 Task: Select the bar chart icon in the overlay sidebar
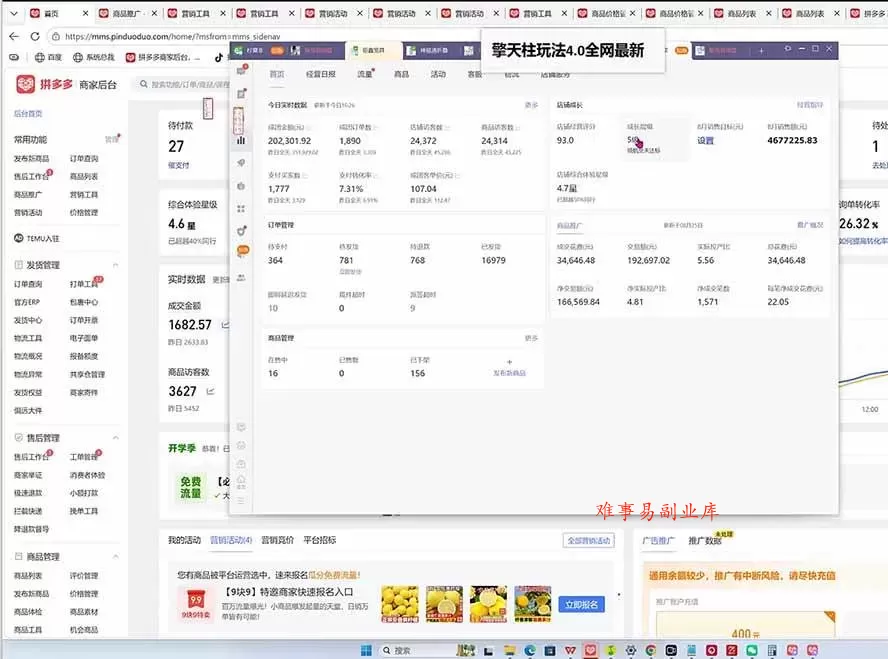tap(241, 140)
